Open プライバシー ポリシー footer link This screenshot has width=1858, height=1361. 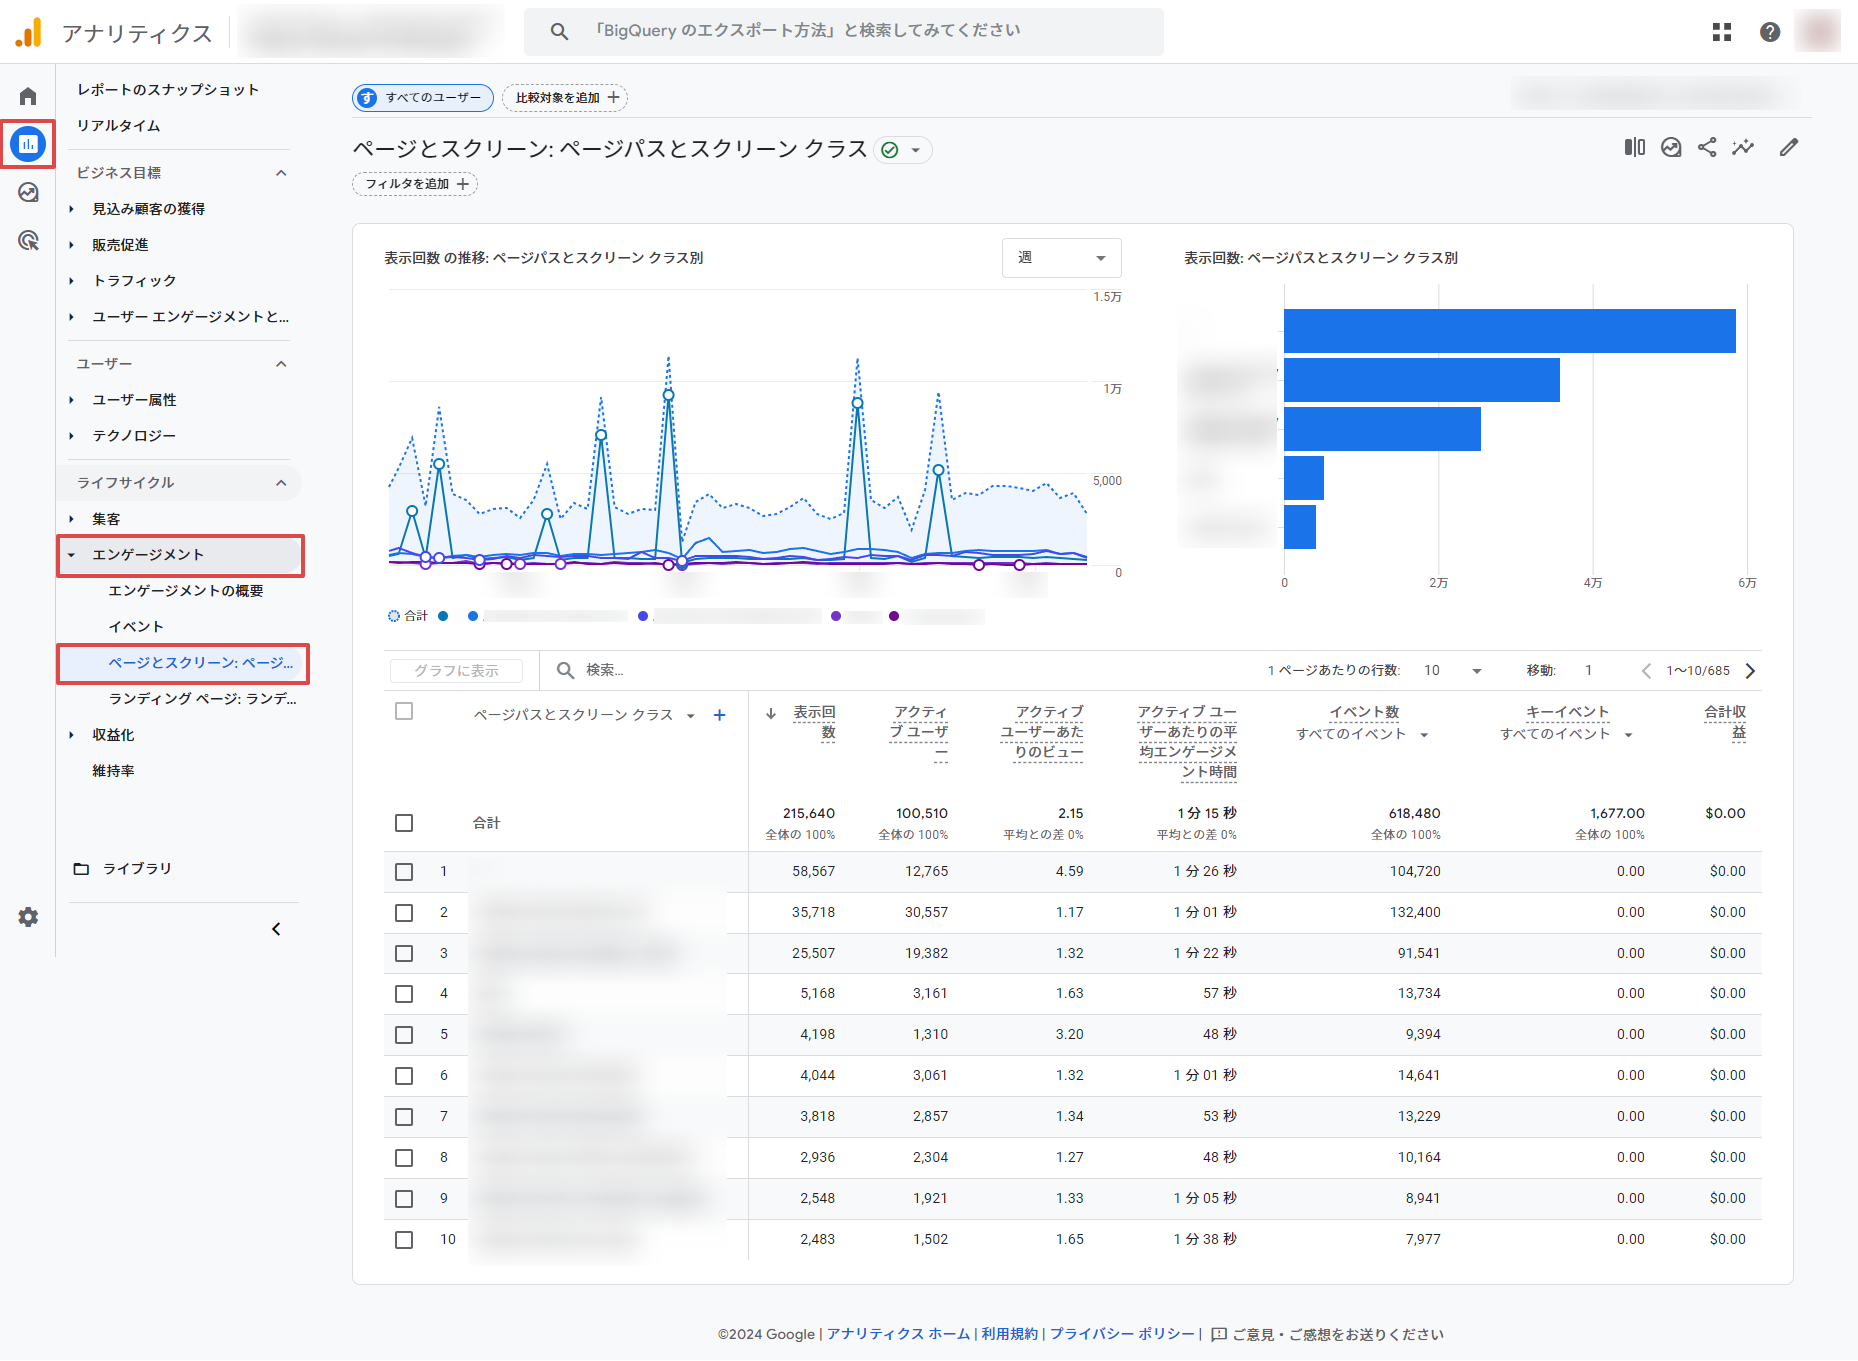(1122, 1334)
